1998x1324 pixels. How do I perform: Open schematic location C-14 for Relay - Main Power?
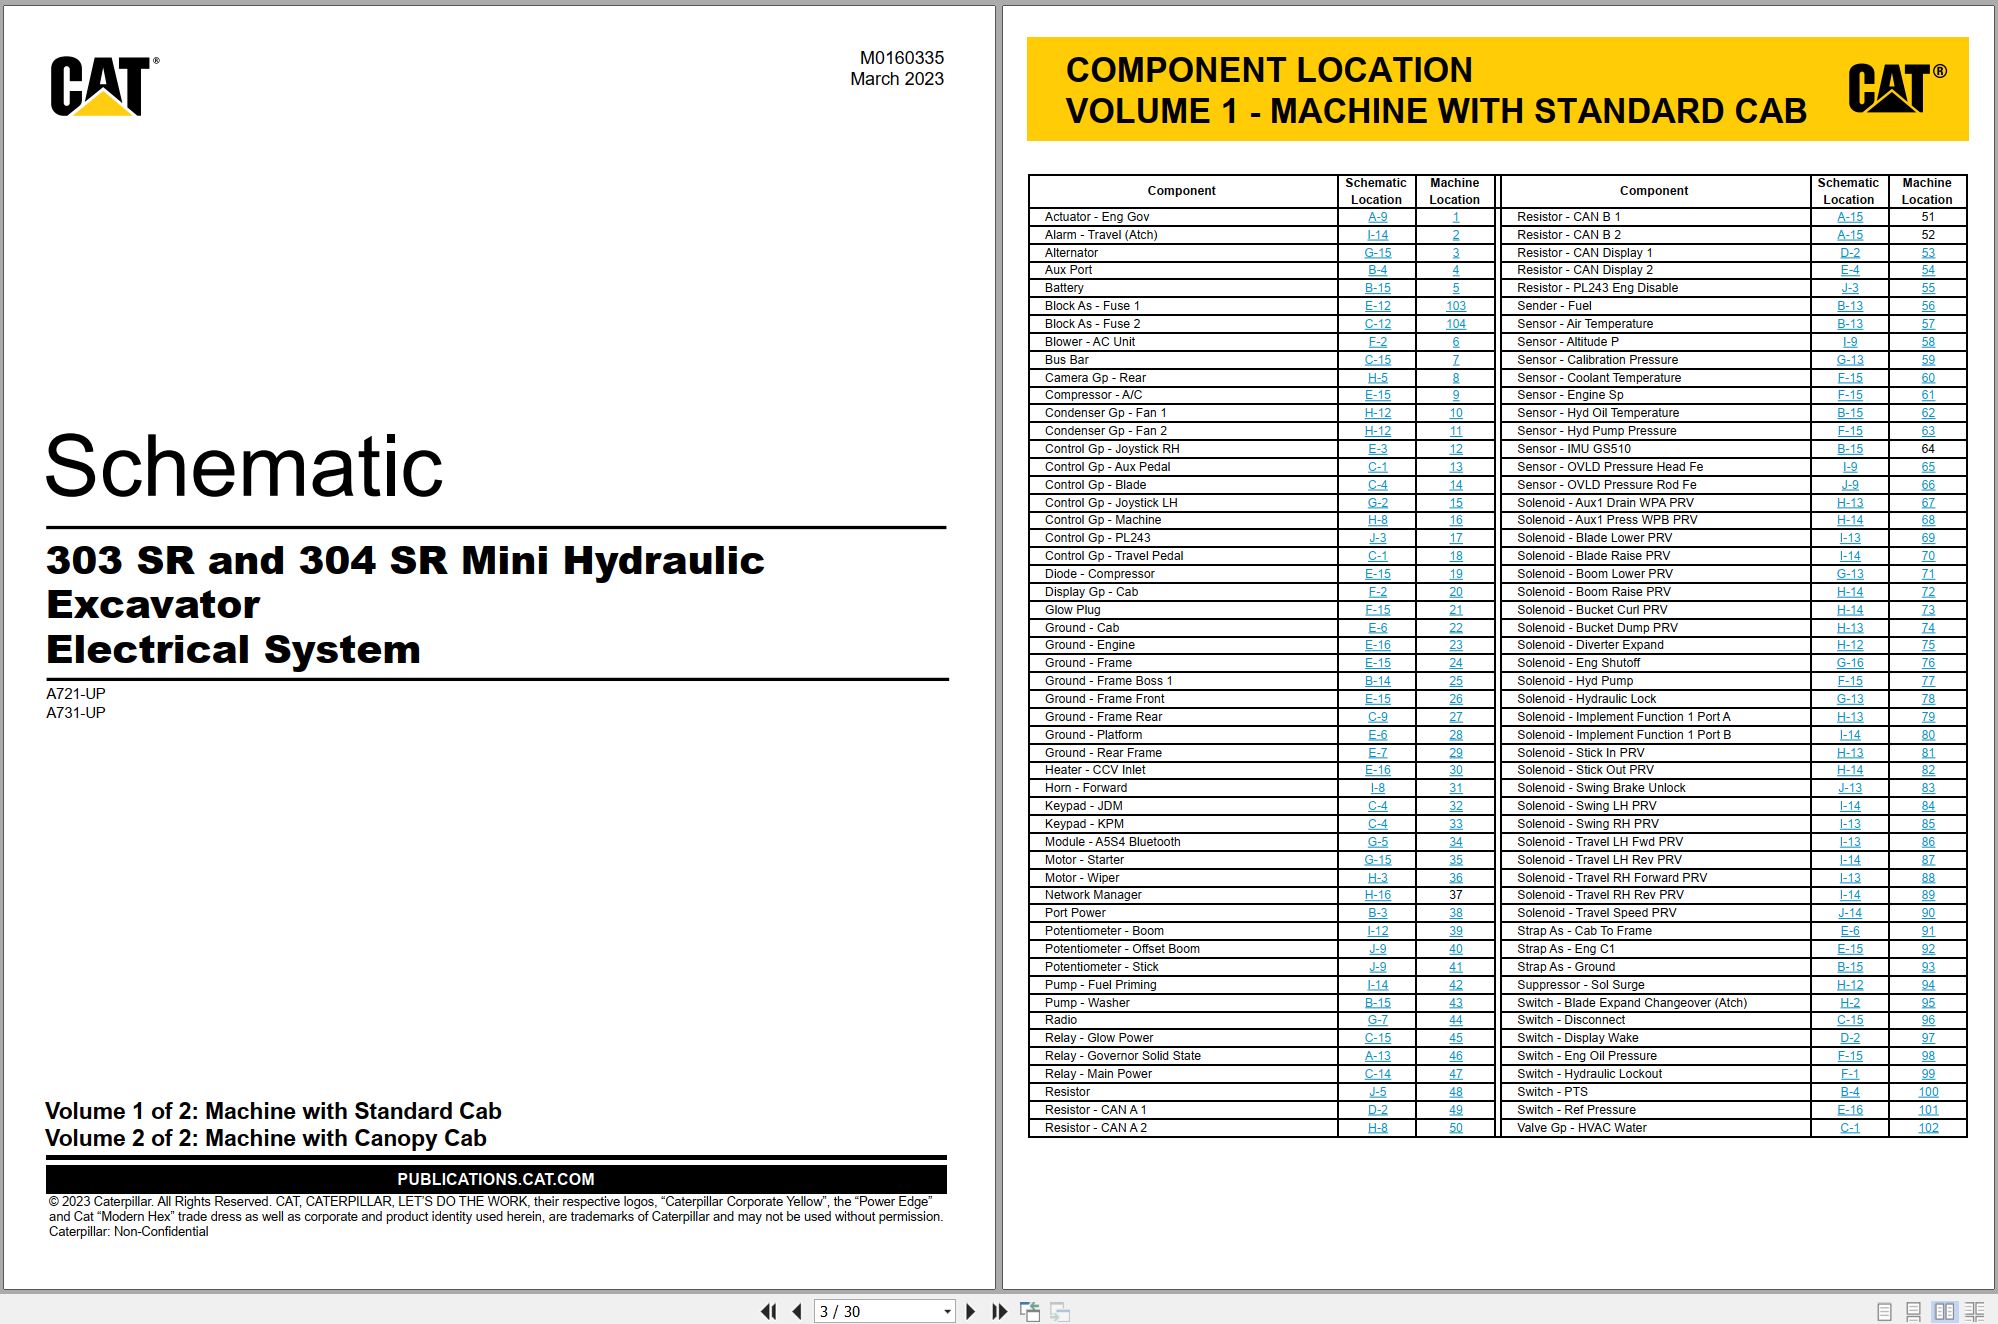click(x=1377, y=1074)
